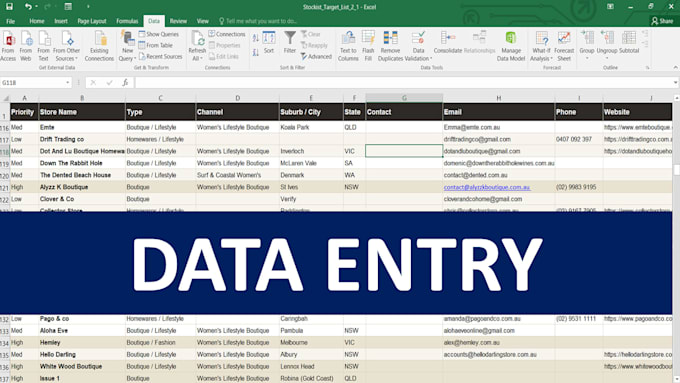Launch Text to Columns
The height and width of the screenshot is (383, 680).
[348, 47]
